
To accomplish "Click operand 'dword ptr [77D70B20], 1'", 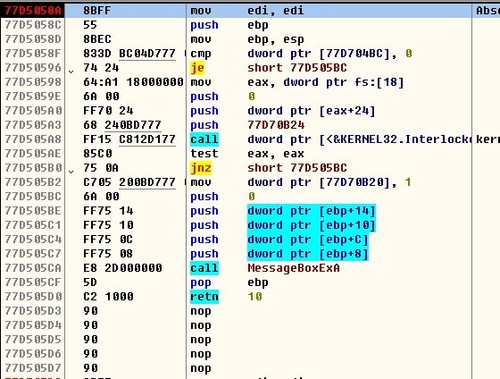I will 329,182.
